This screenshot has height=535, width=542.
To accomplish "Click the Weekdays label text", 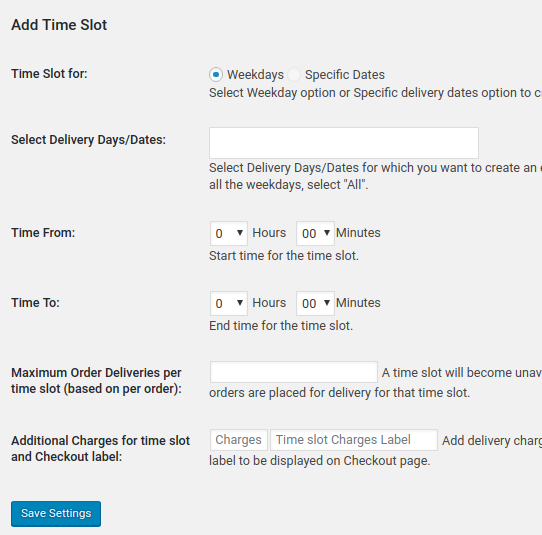I will pyautogui.click(x=255, y=75).
